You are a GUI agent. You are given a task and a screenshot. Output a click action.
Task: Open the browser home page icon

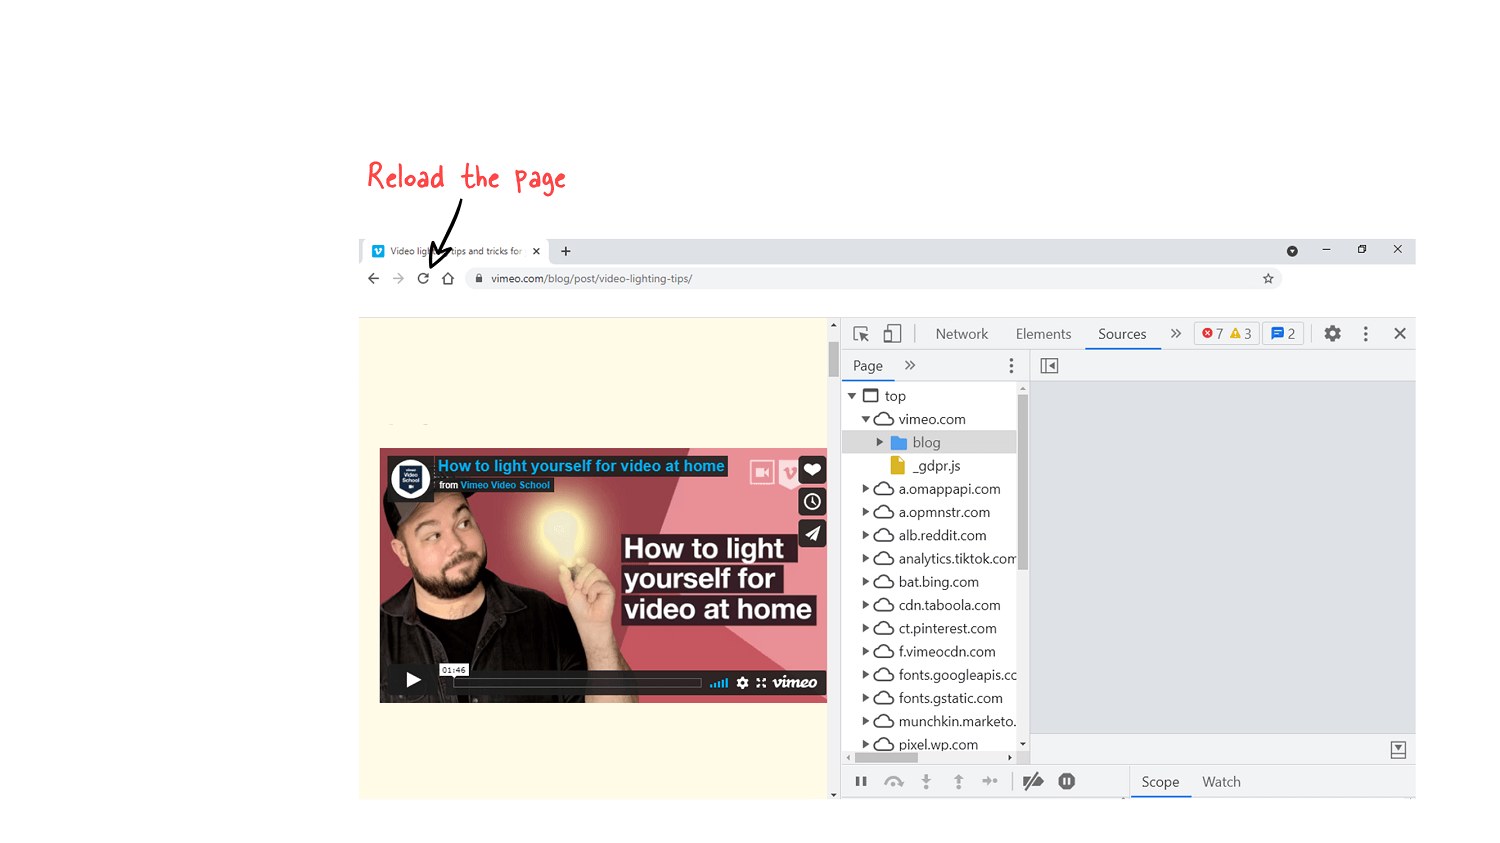point(448,279)
